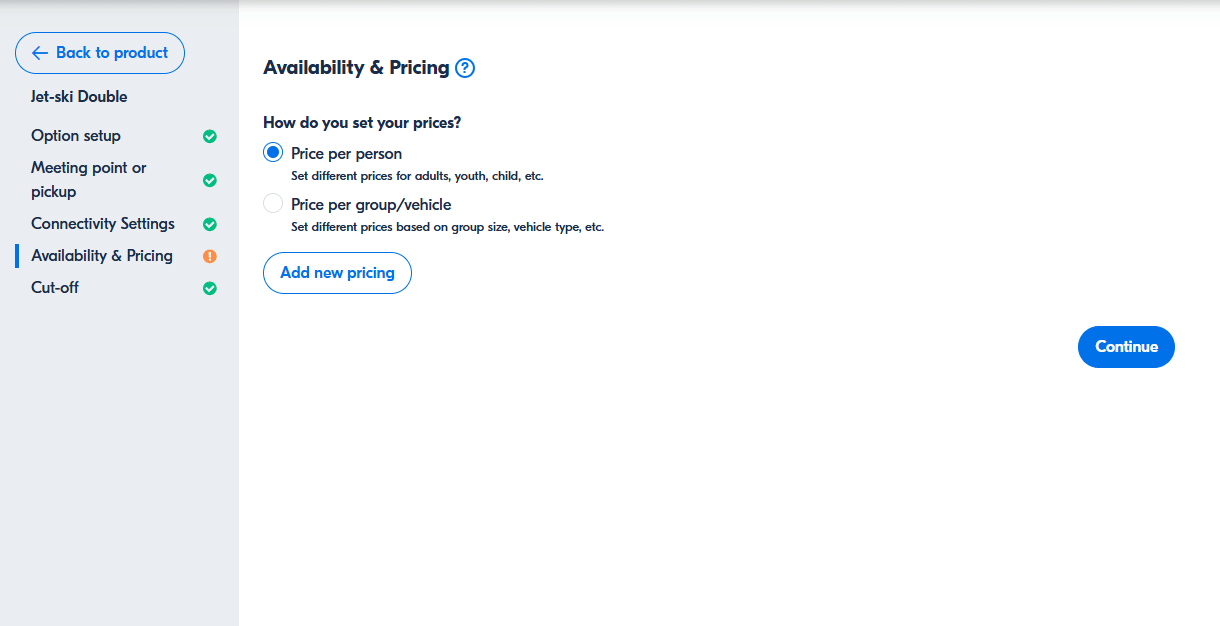Choose the Price per group/vehicle radio option
Viewport: 1220px width, 626px height.
273,204
